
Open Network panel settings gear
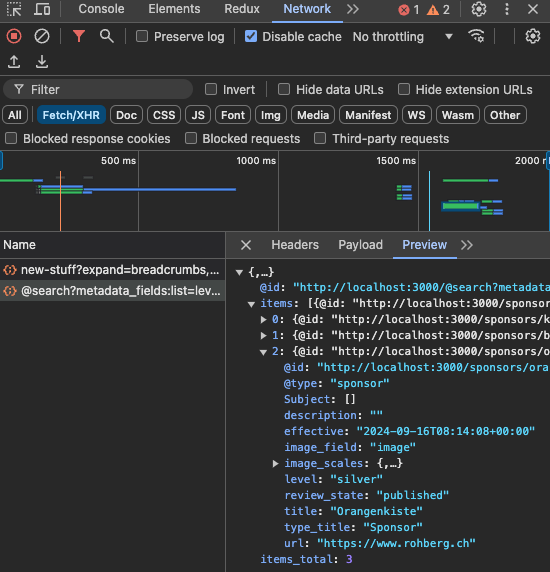pyautogui.click(x=532, y=36)
